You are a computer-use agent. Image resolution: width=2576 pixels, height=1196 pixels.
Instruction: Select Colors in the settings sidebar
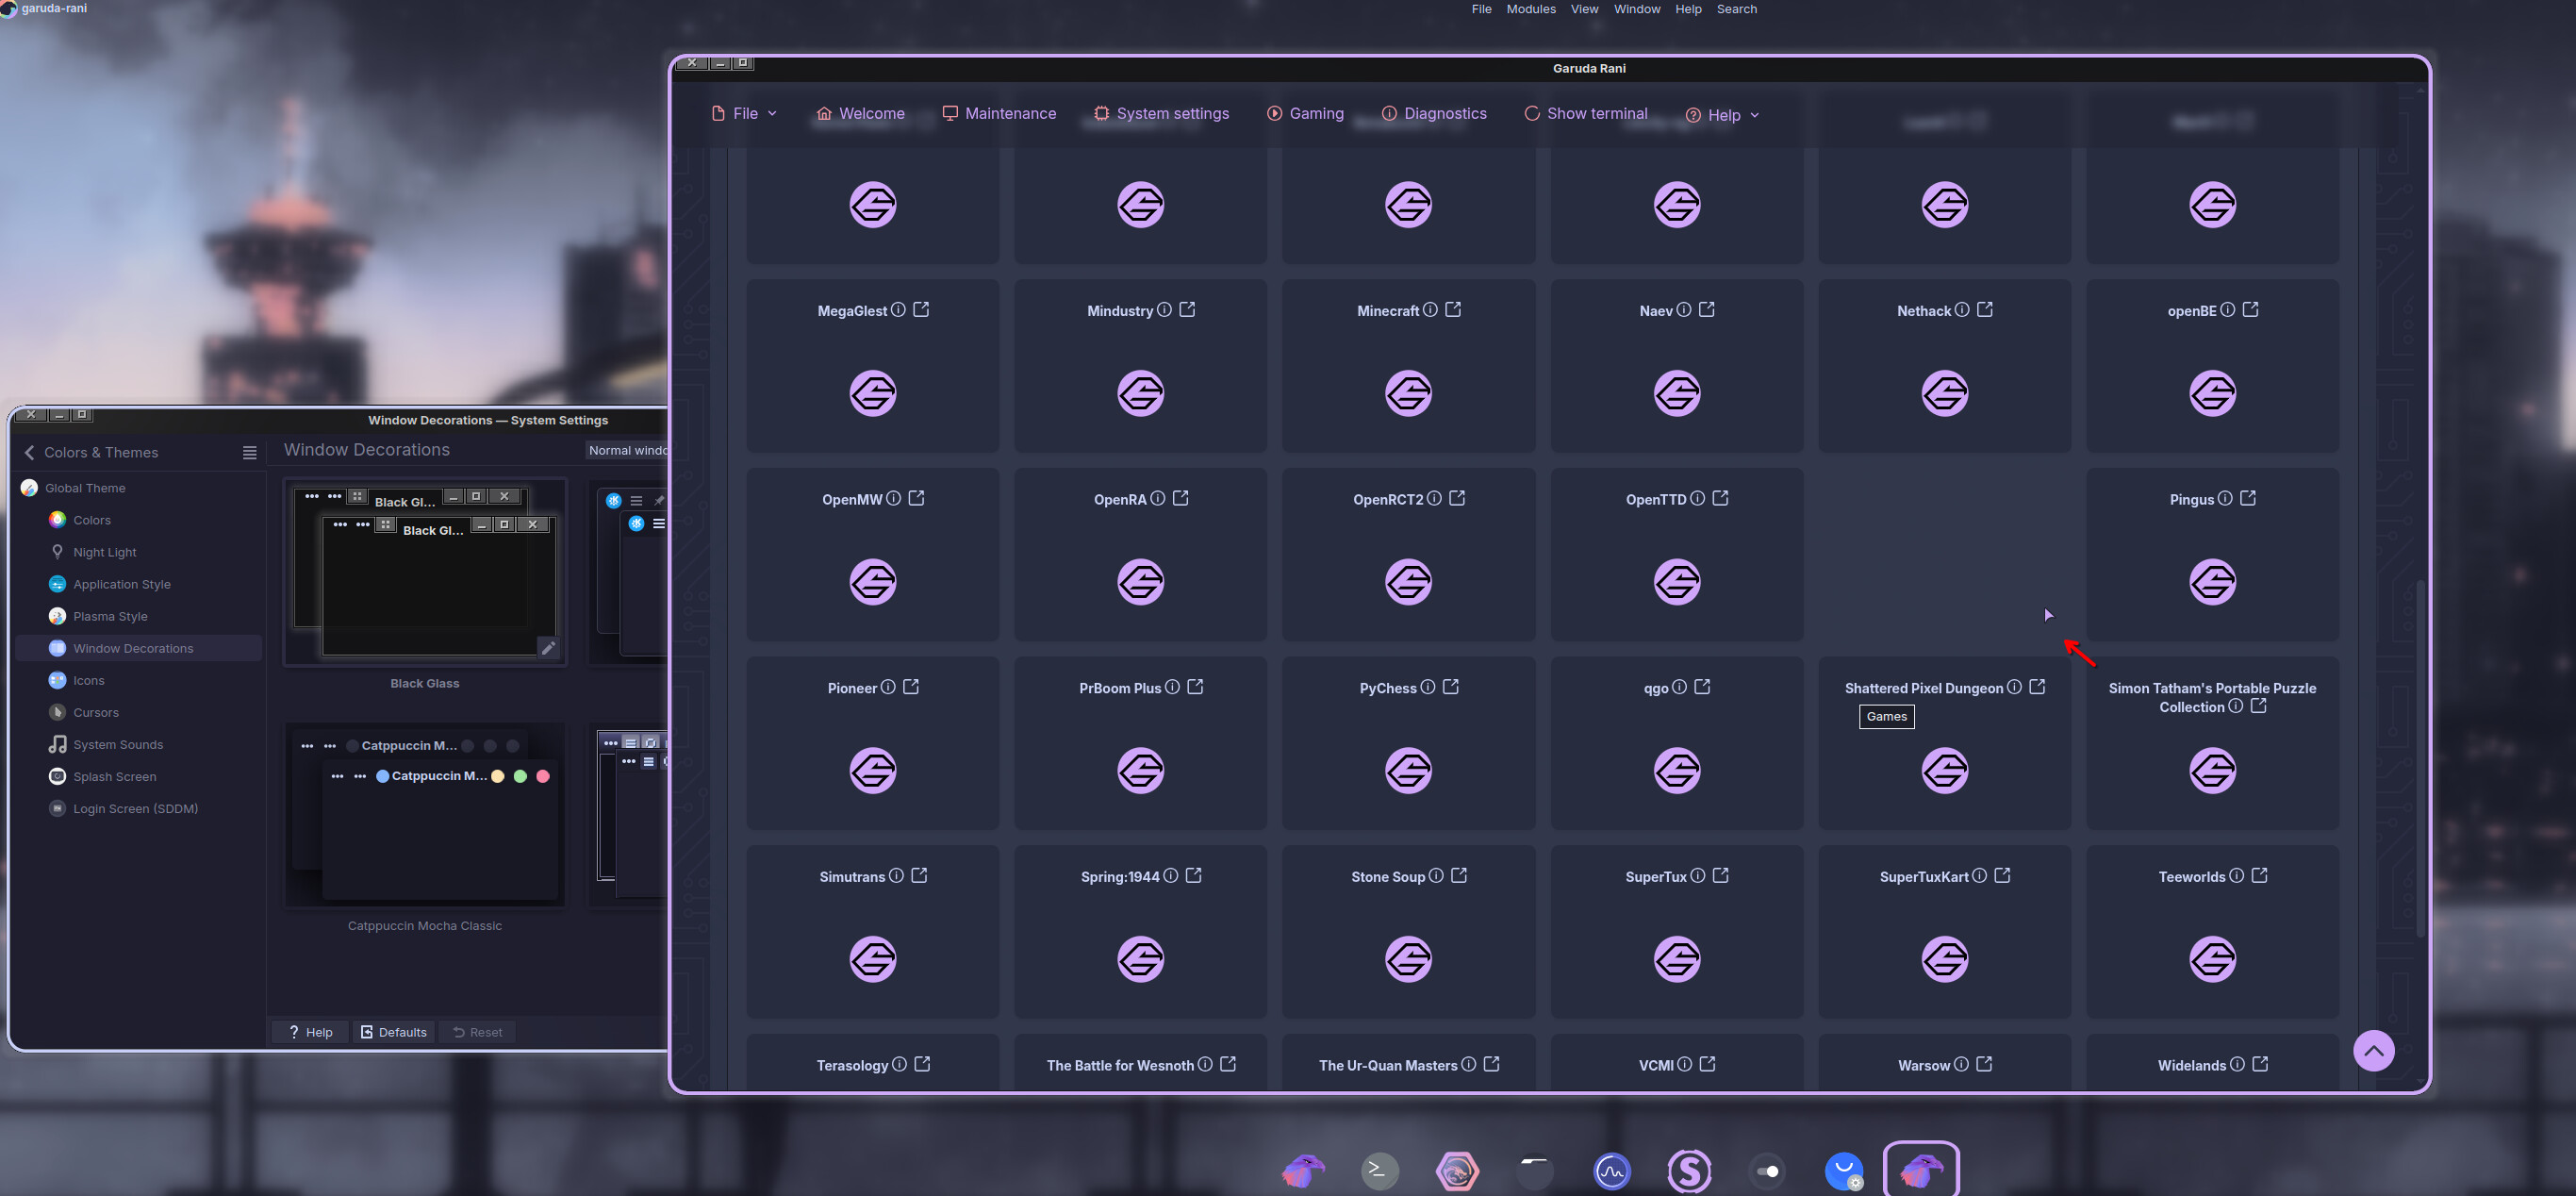(138, 520)
